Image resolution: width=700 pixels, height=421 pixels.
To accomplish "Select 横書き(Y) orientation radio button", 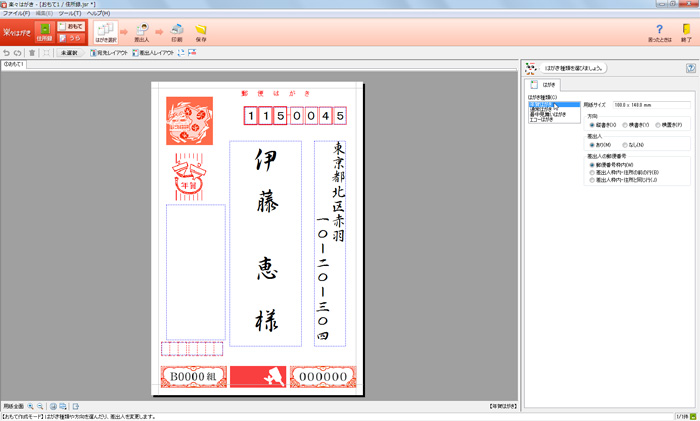I will pyautogui.click(x=626, y=125).
